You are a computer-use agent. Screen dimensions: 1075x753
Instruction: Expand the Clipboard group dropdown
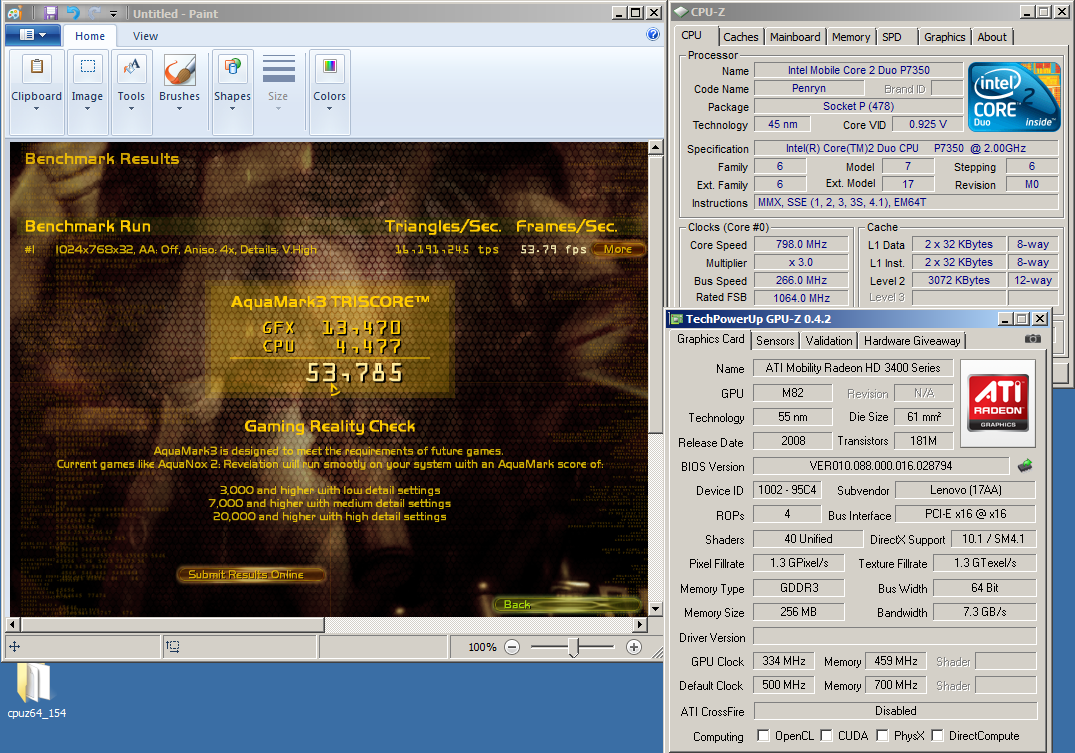click(36, 108)
